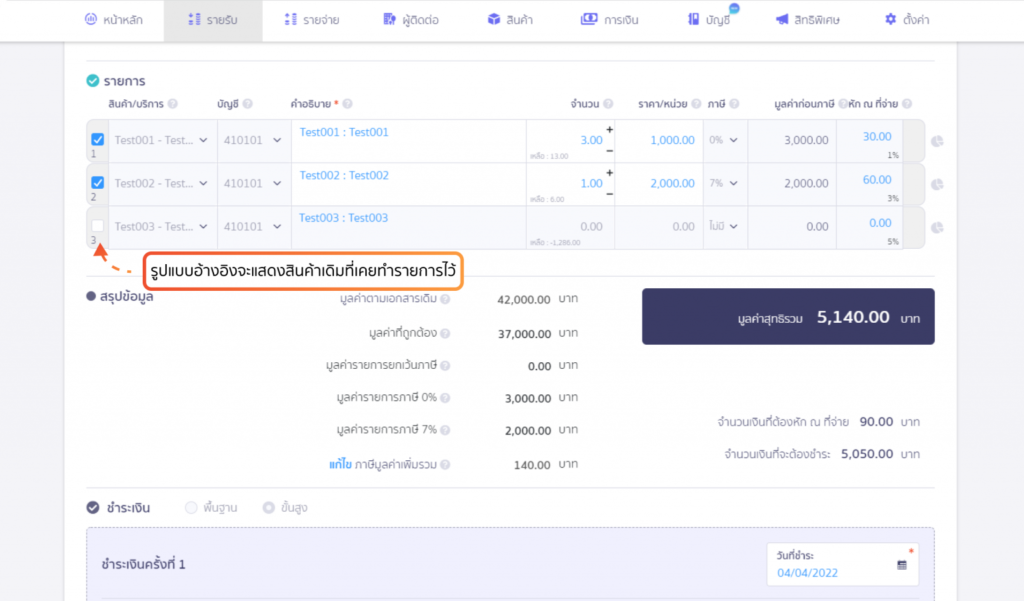Check the Test003 row checkbox
The image size is (1024, 601).
[x=97, y=225]
